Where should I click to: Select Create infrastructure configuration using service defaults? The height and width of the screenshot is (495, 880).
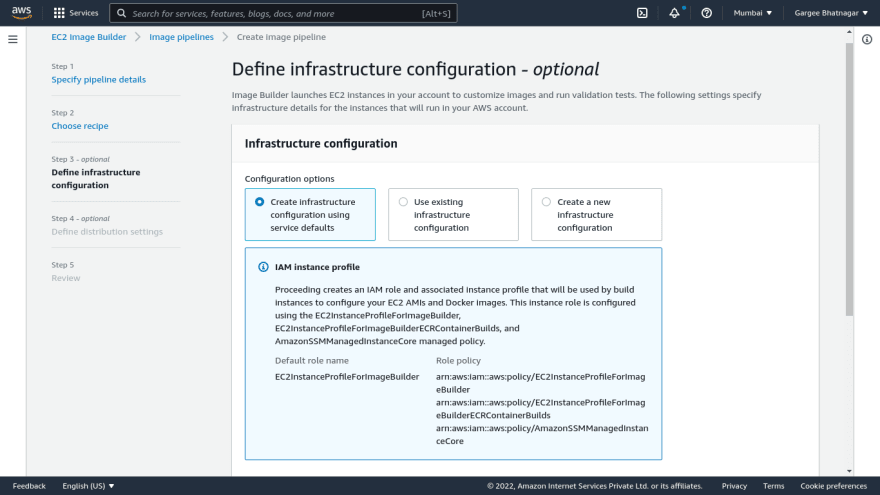point(310,214)
